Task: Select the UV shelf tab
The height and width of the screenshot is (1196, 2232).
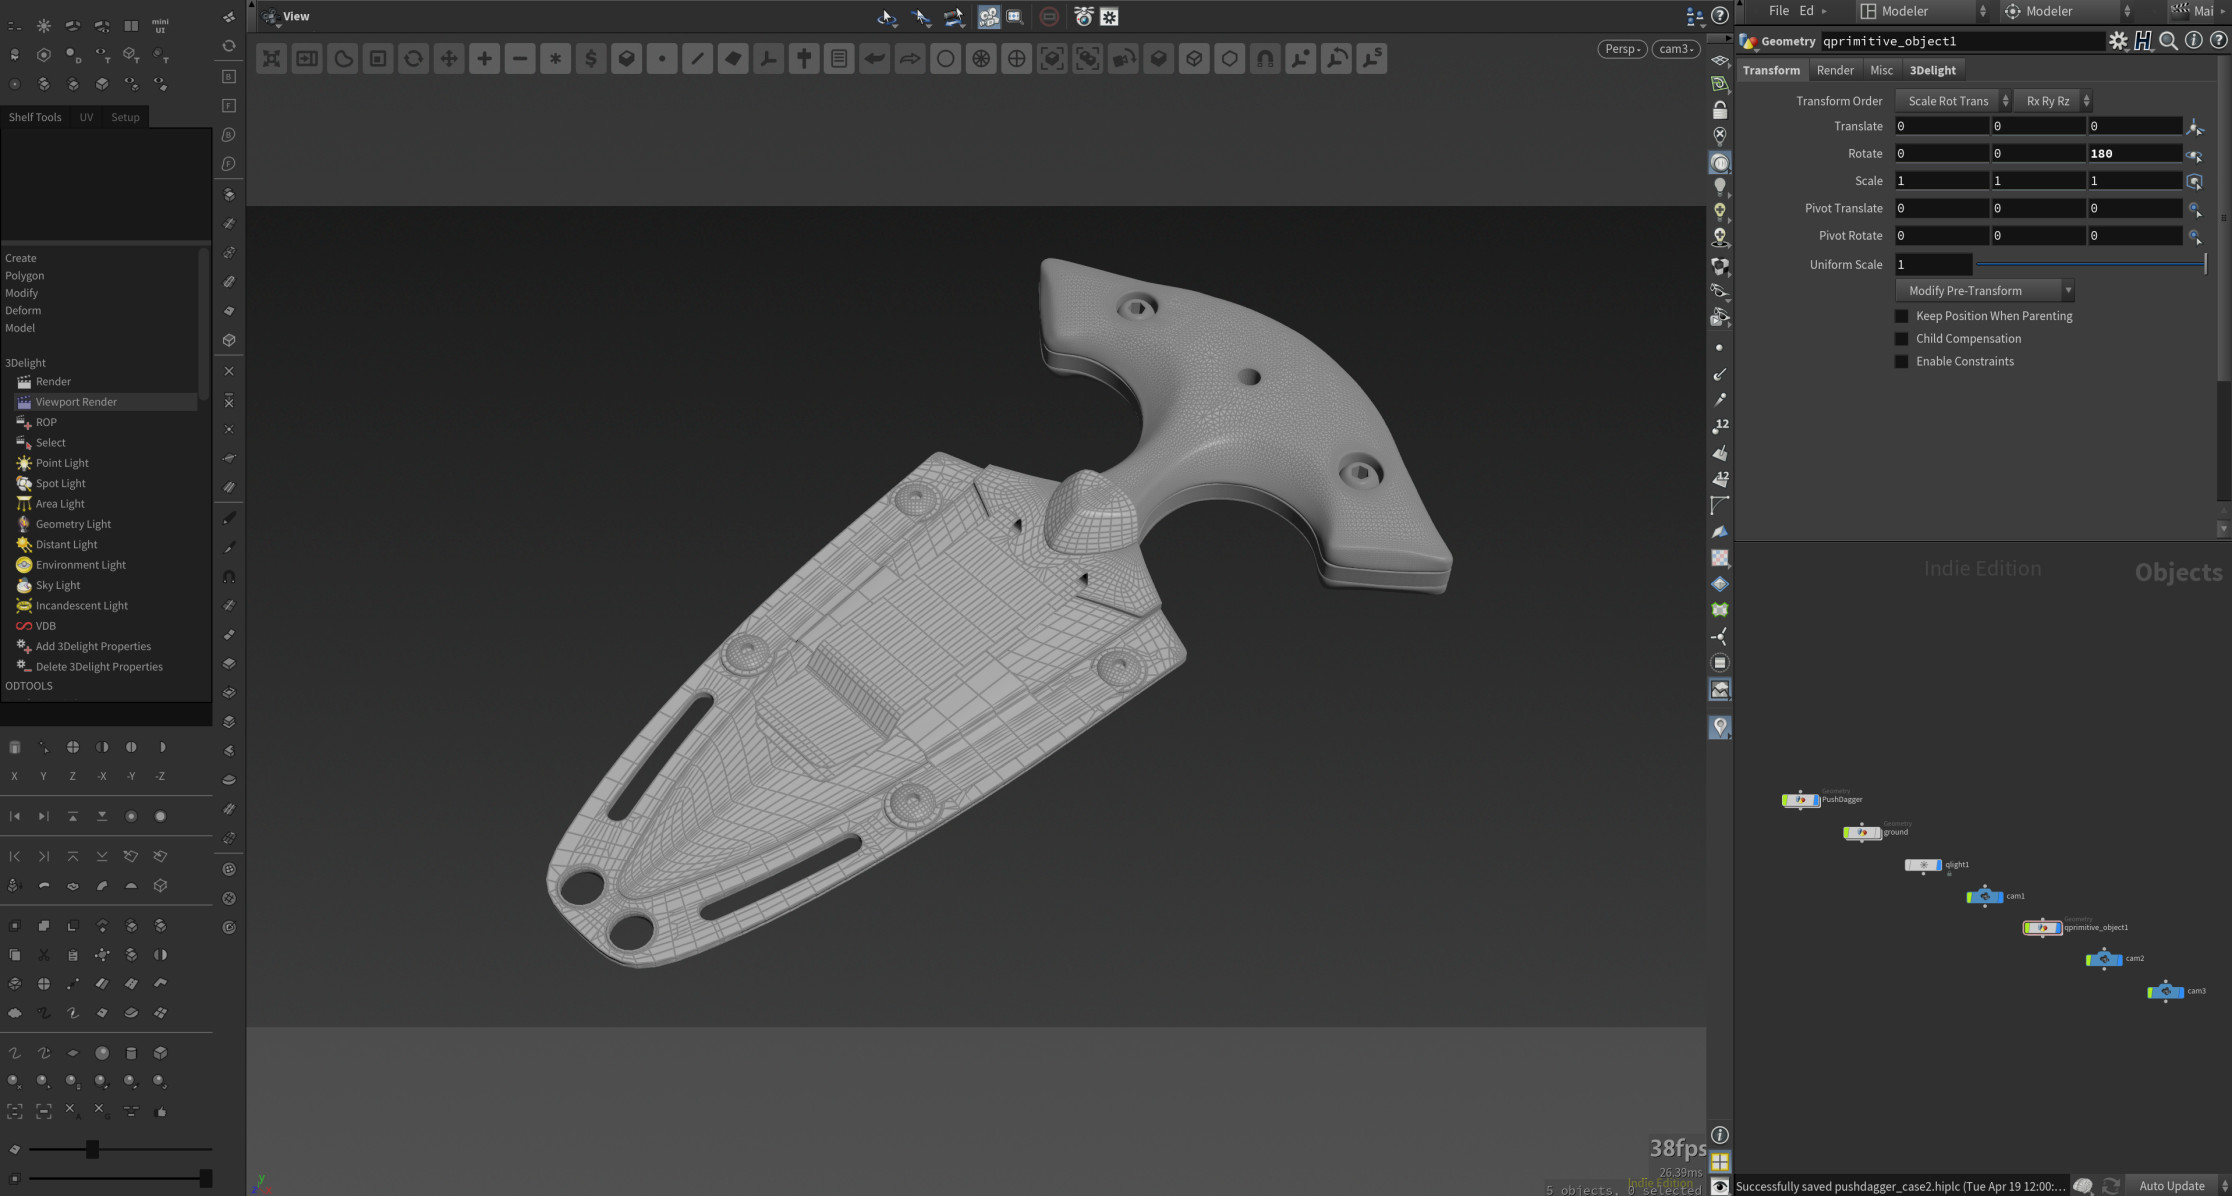Action: 86,117
